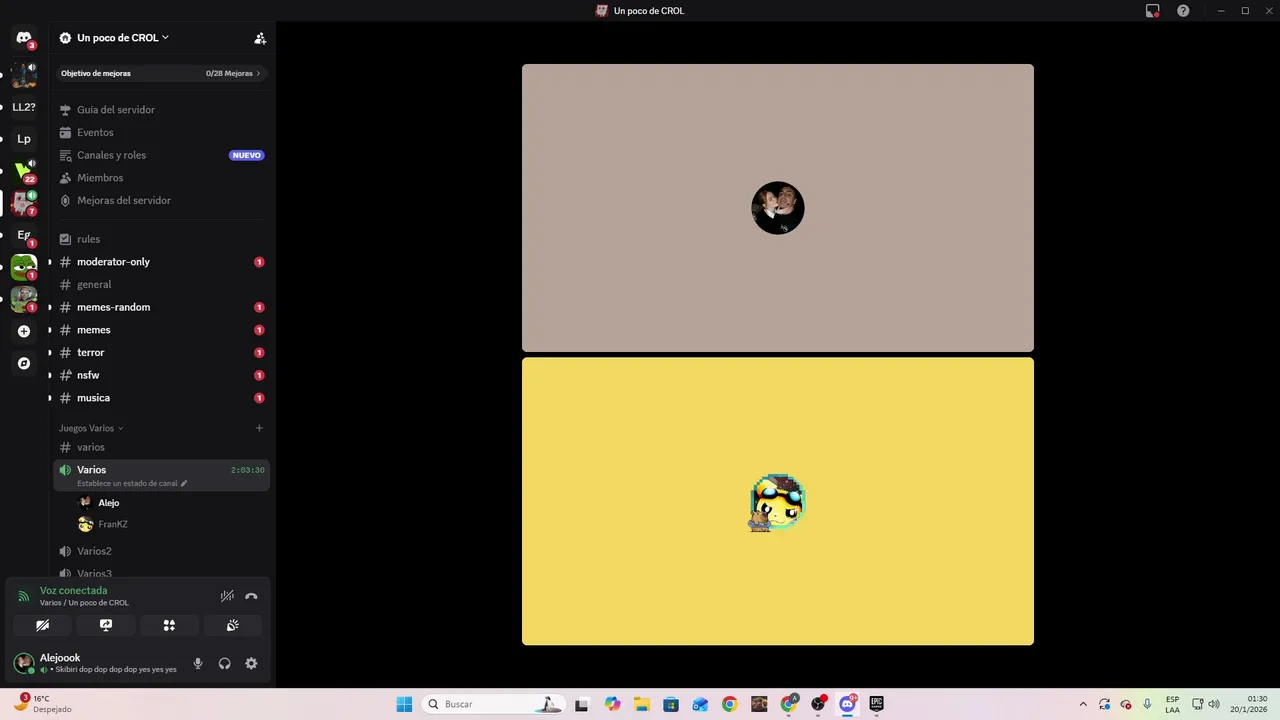The image size is (1280, 720).
Task: Click Alejo's avatar in the top video tile
Action: pos(778,208)
